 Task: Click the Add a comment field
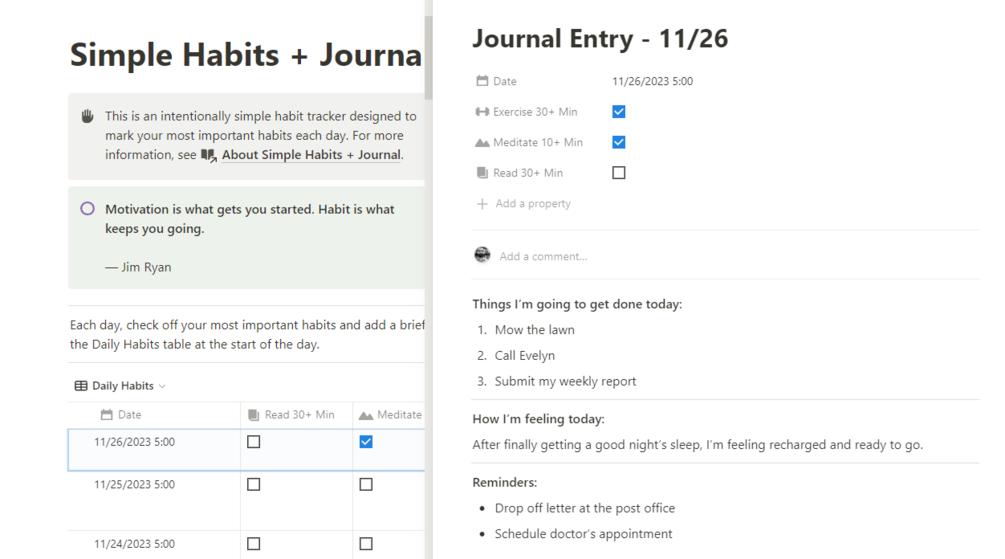543,257
